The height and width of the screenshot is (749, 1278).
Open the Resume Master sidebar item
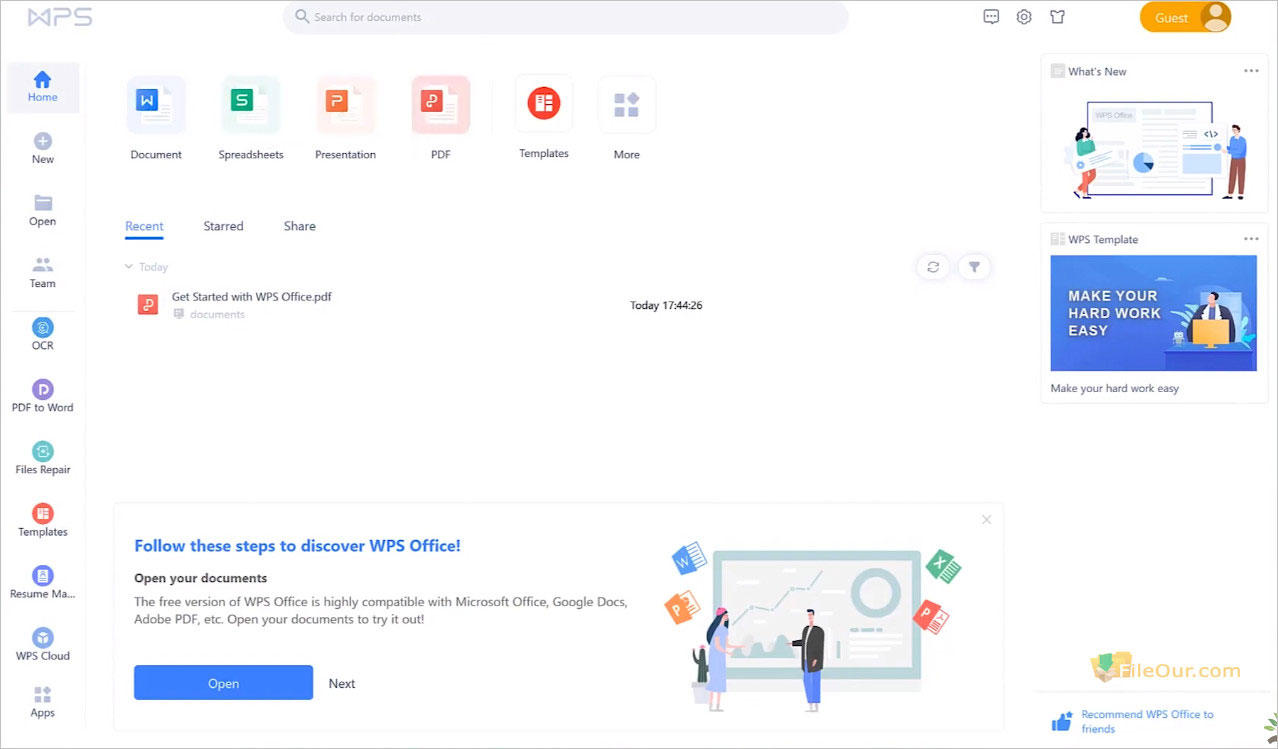42,583
